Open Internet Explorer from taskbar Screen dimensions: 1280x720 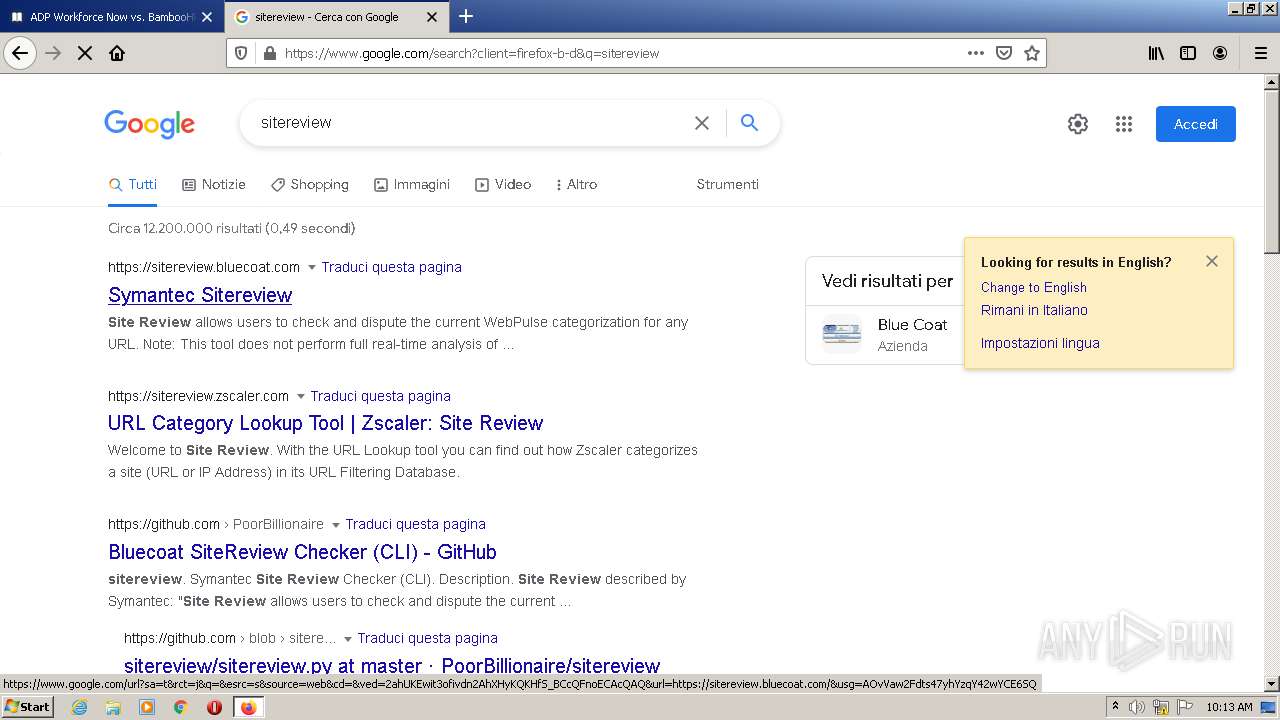tap(80, 707)
